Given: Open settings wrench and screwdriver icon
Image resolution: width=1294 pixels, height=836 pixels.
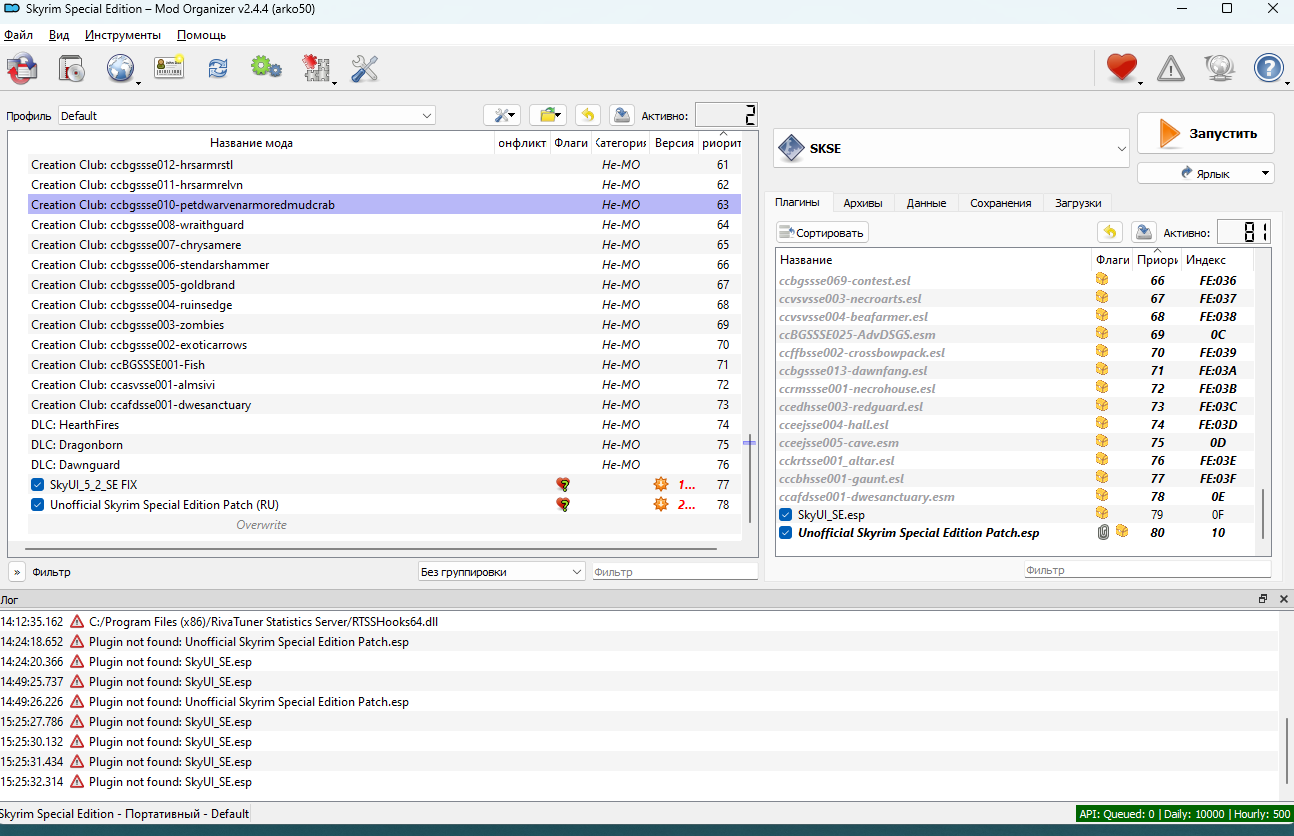Looking at the screenshot, I should 365,68.
